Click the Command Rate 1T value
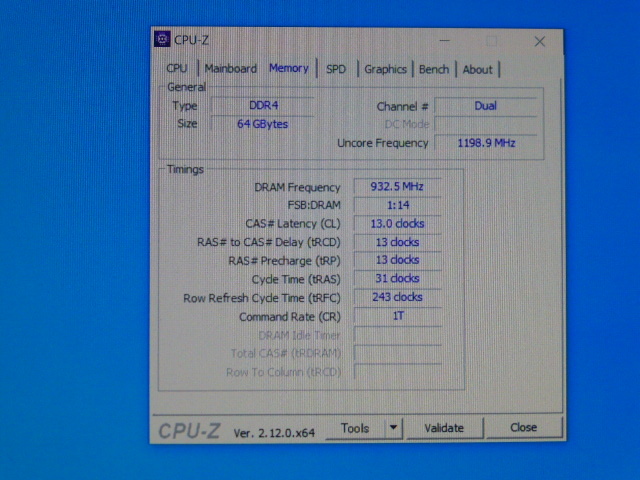Viewport: 640px width, 480px height. click(x=397, y=316)
